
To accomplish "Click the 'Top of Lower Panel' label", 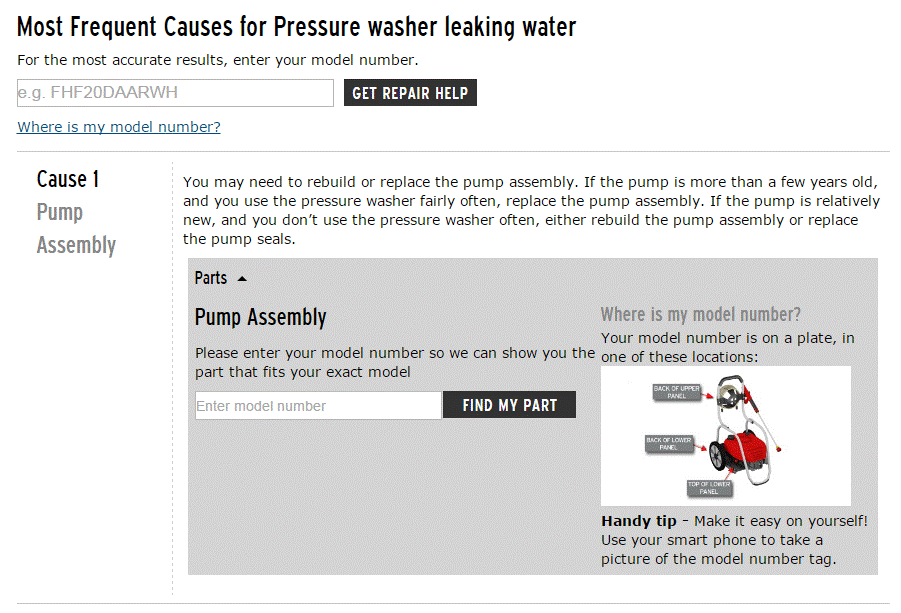I will click(x=709, y=488).
